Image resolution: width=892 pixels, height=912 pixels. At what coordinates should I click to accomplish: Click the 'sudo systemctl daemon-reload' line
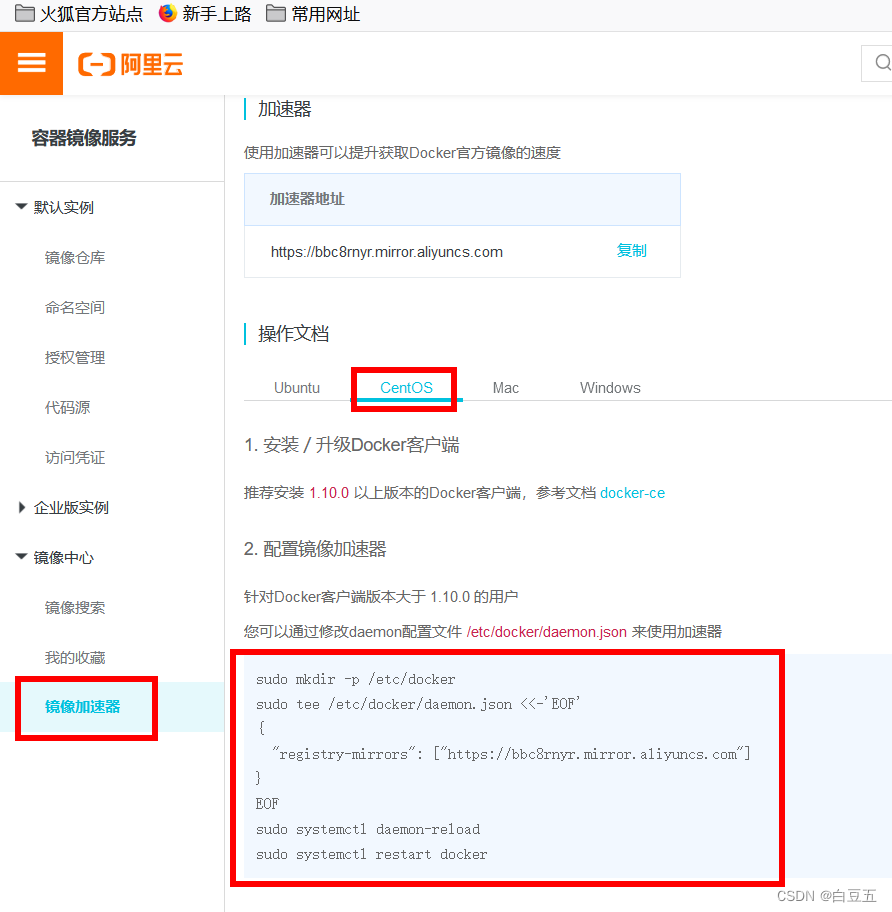click(368, 829)
